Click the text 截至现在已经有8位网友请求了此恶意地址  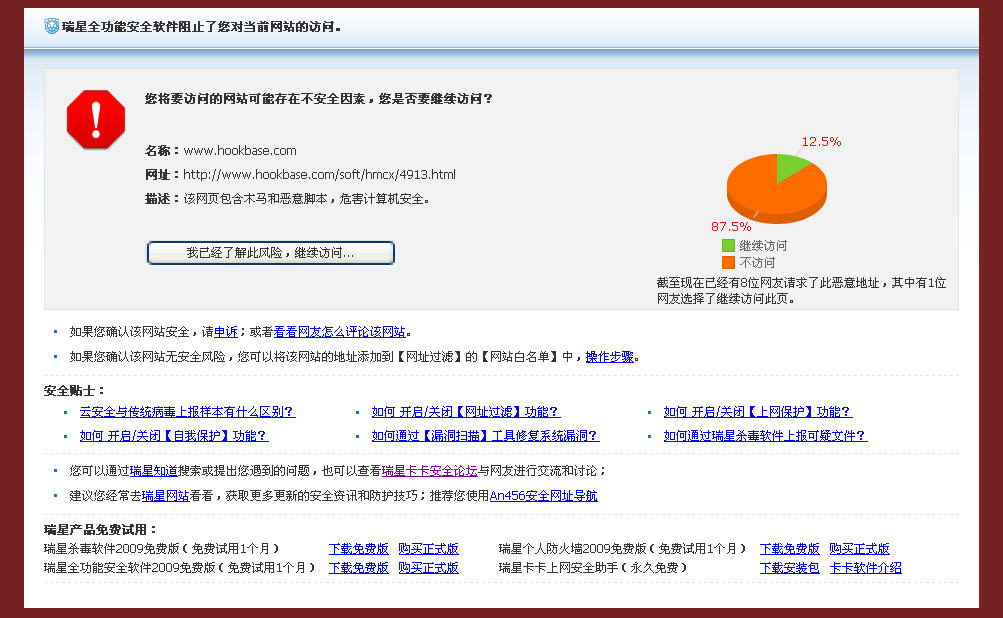pos(768,283)
